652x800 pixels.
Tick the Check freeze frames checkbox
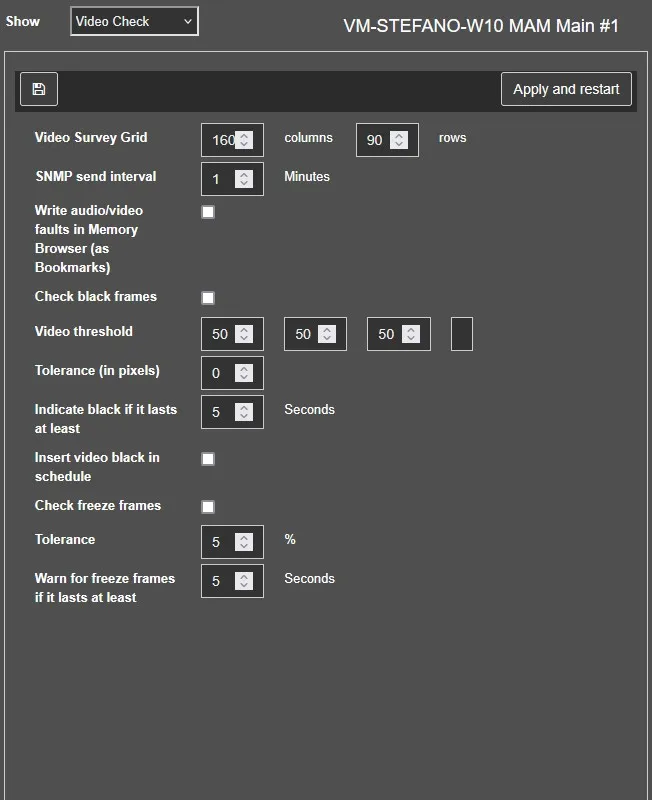pos(208,507)
